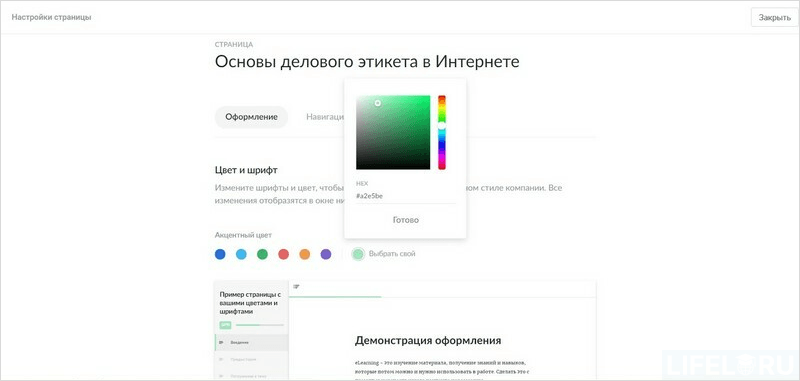The image size is (800, 381).
Task: Confirm color with Готово button
Action: (x=406, y=220)
